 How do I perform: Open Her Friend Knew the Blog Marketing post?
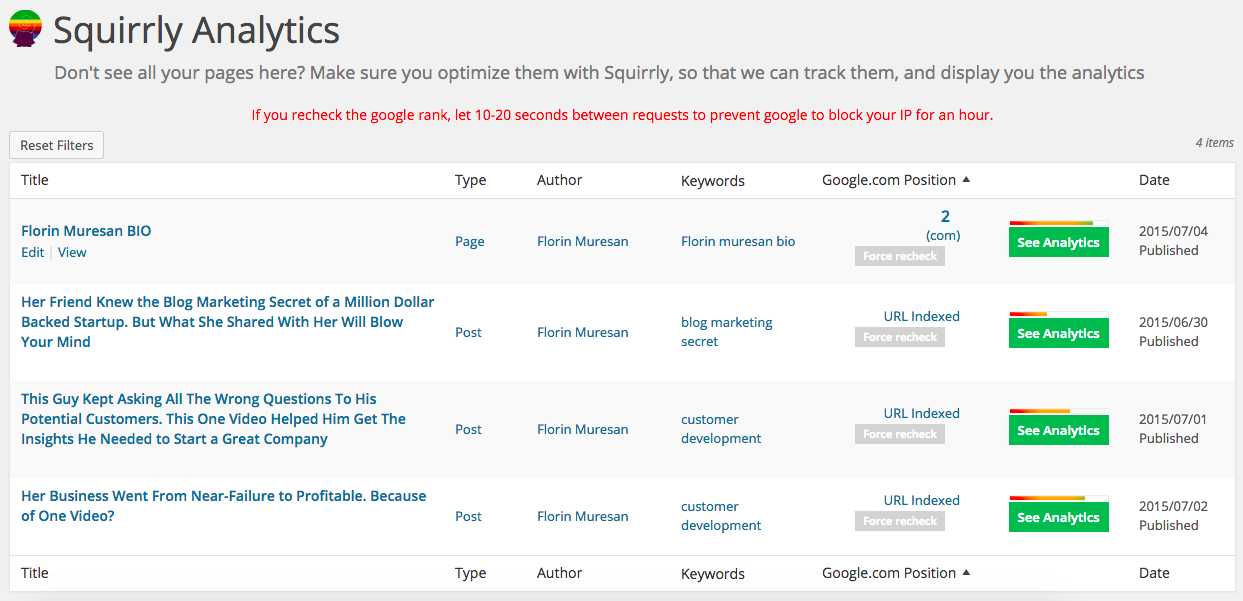pos(228,322)
